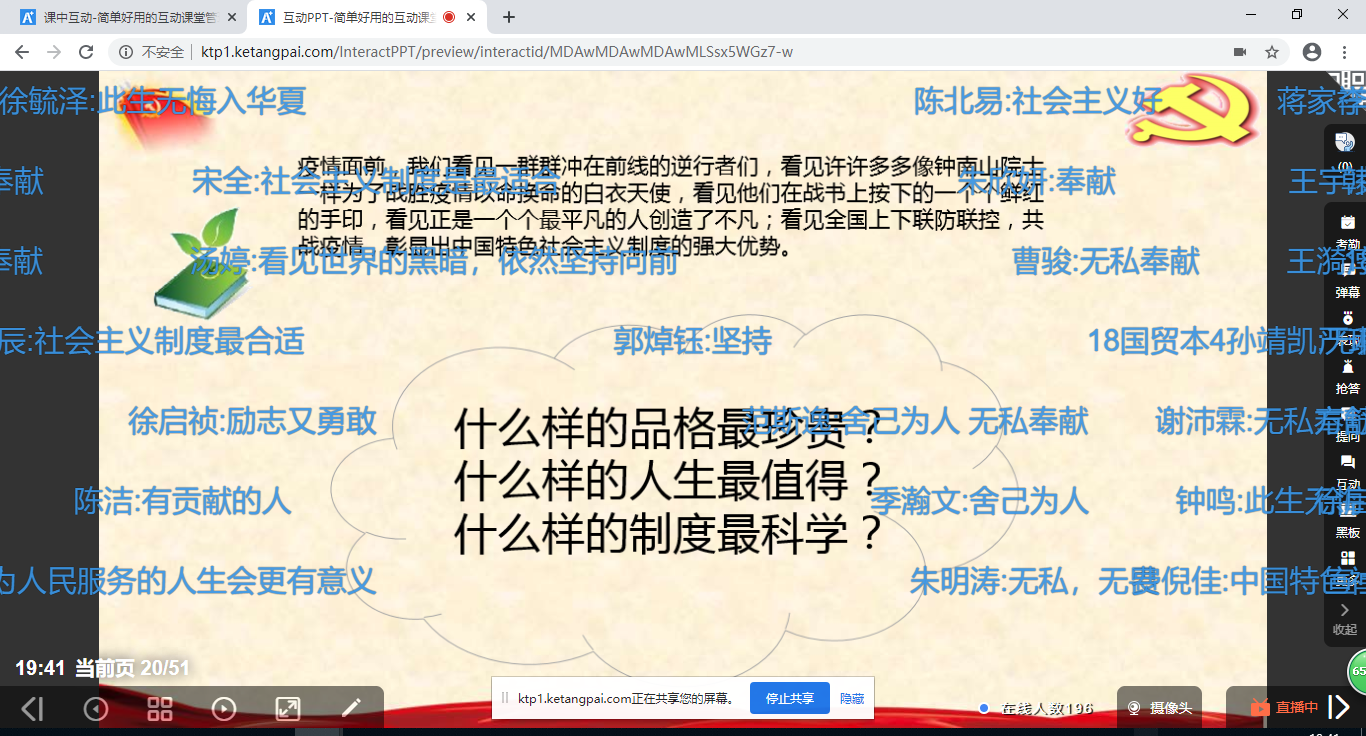Click the green 65 circle badge
1366x736 pixels.
click(1357, 671)
